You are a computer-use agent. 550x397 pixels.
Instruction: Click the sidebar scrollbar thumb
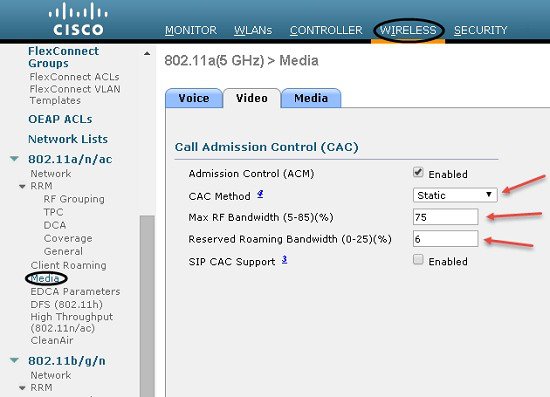pyautogui.click(x=147, y=306)
